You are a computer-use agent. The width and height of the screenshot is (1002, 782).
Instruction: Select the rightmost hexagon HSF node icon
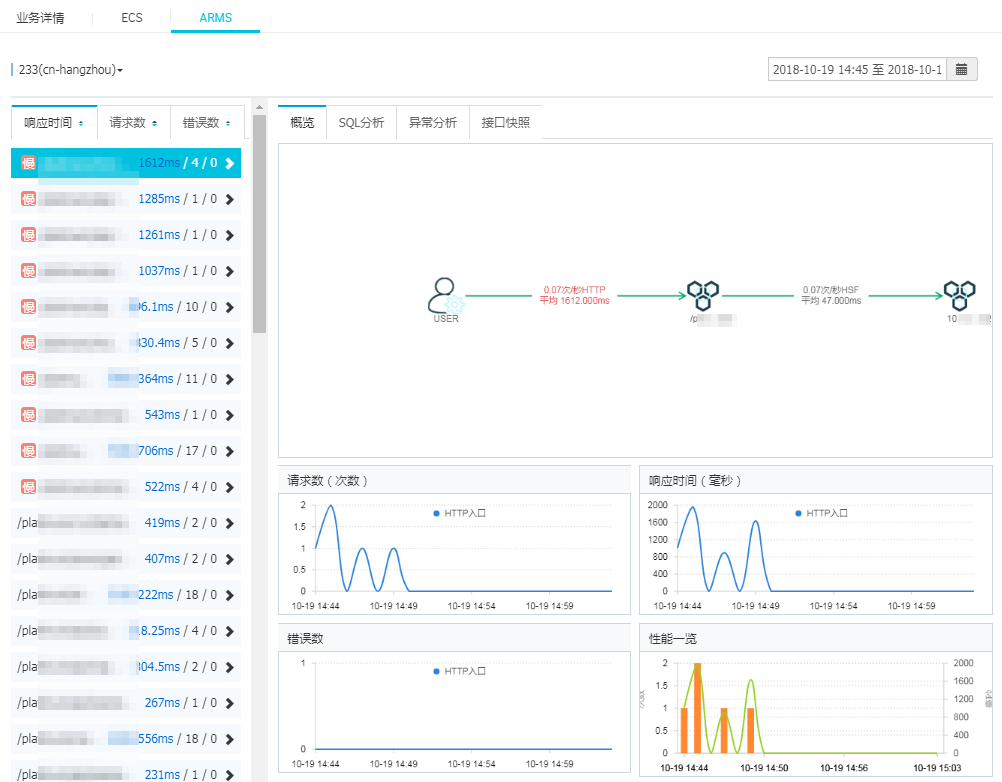point(960,295)
